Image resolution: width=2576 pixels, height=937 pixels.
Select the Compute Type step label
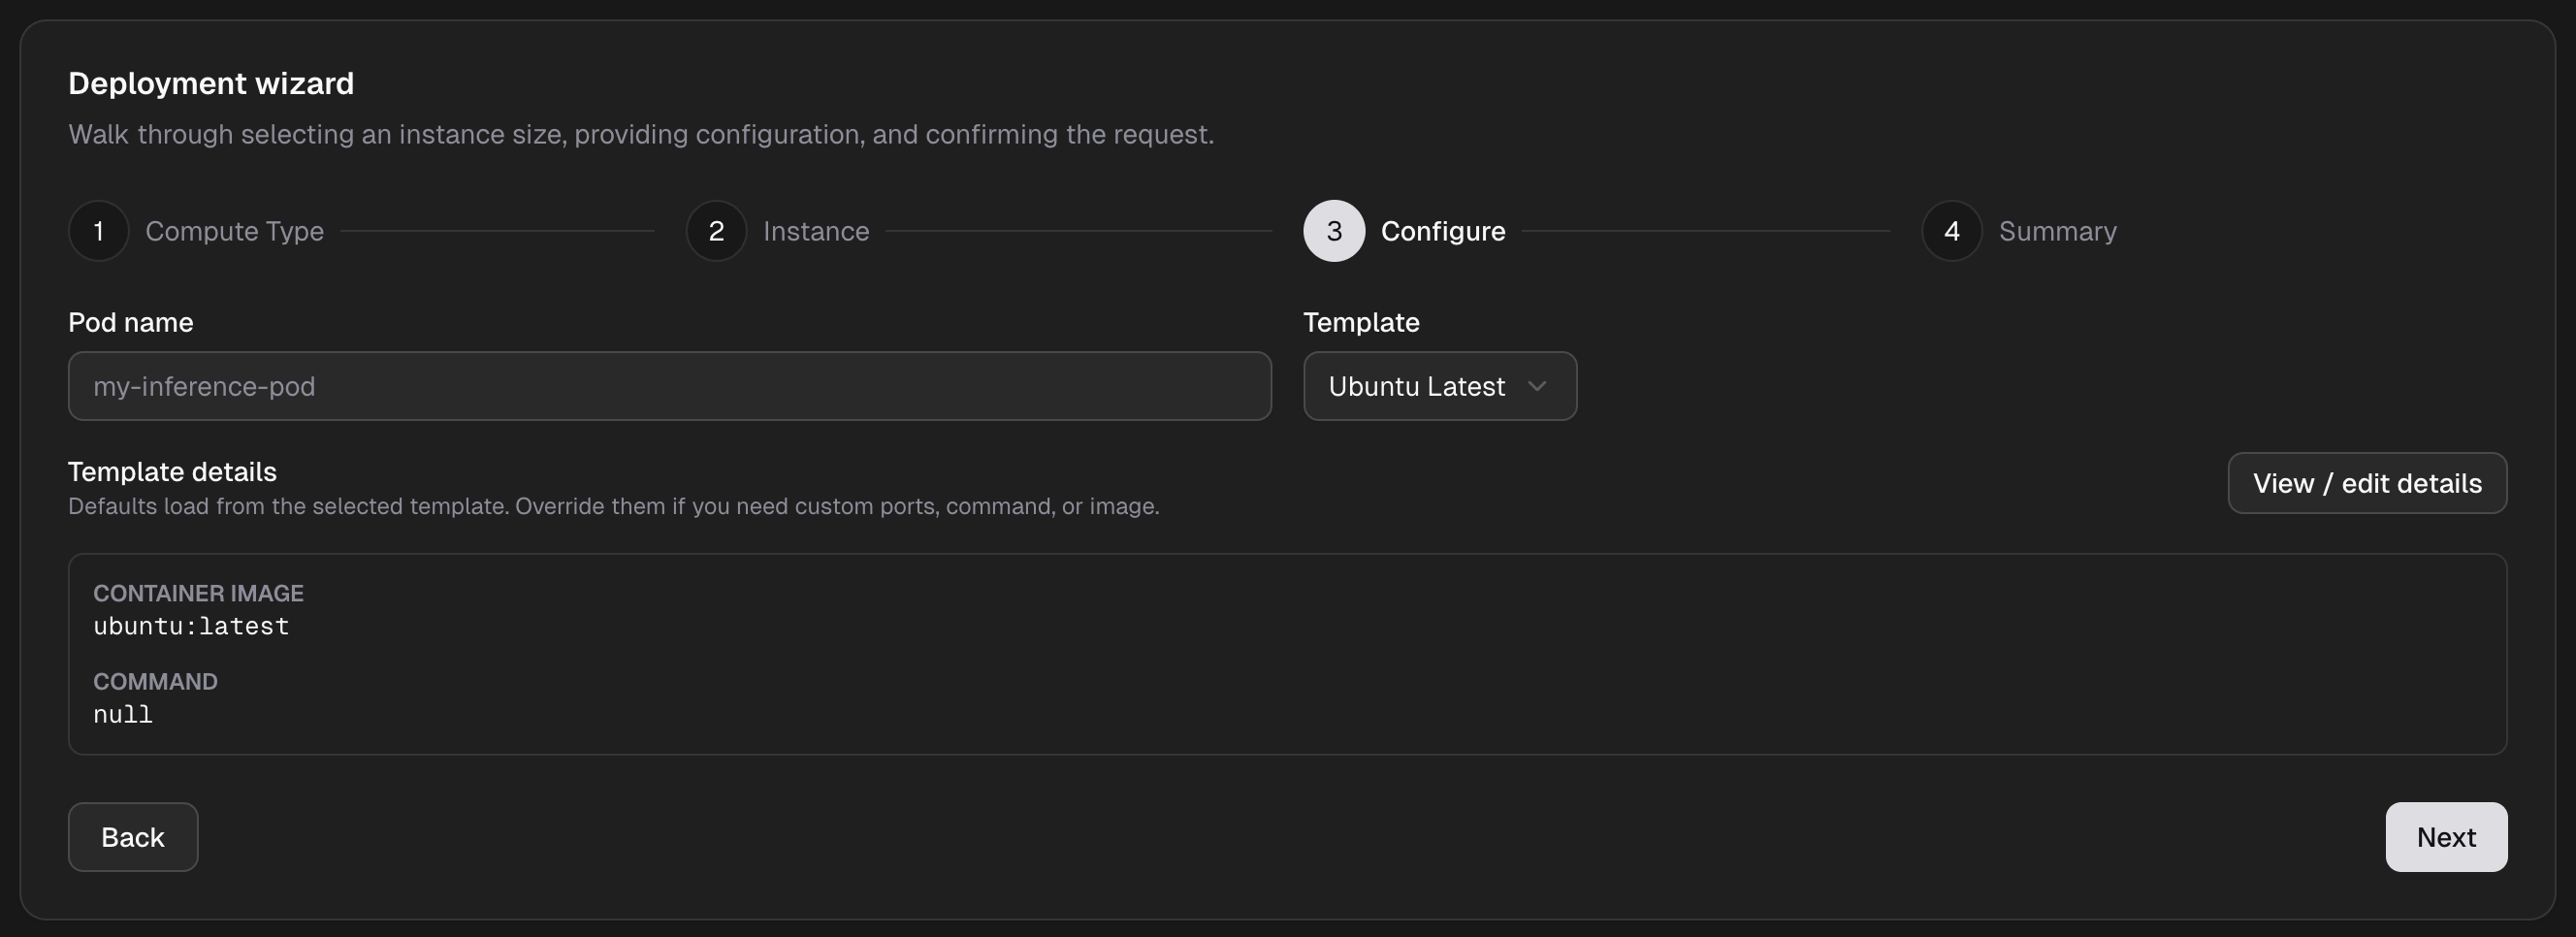point(234,230)
